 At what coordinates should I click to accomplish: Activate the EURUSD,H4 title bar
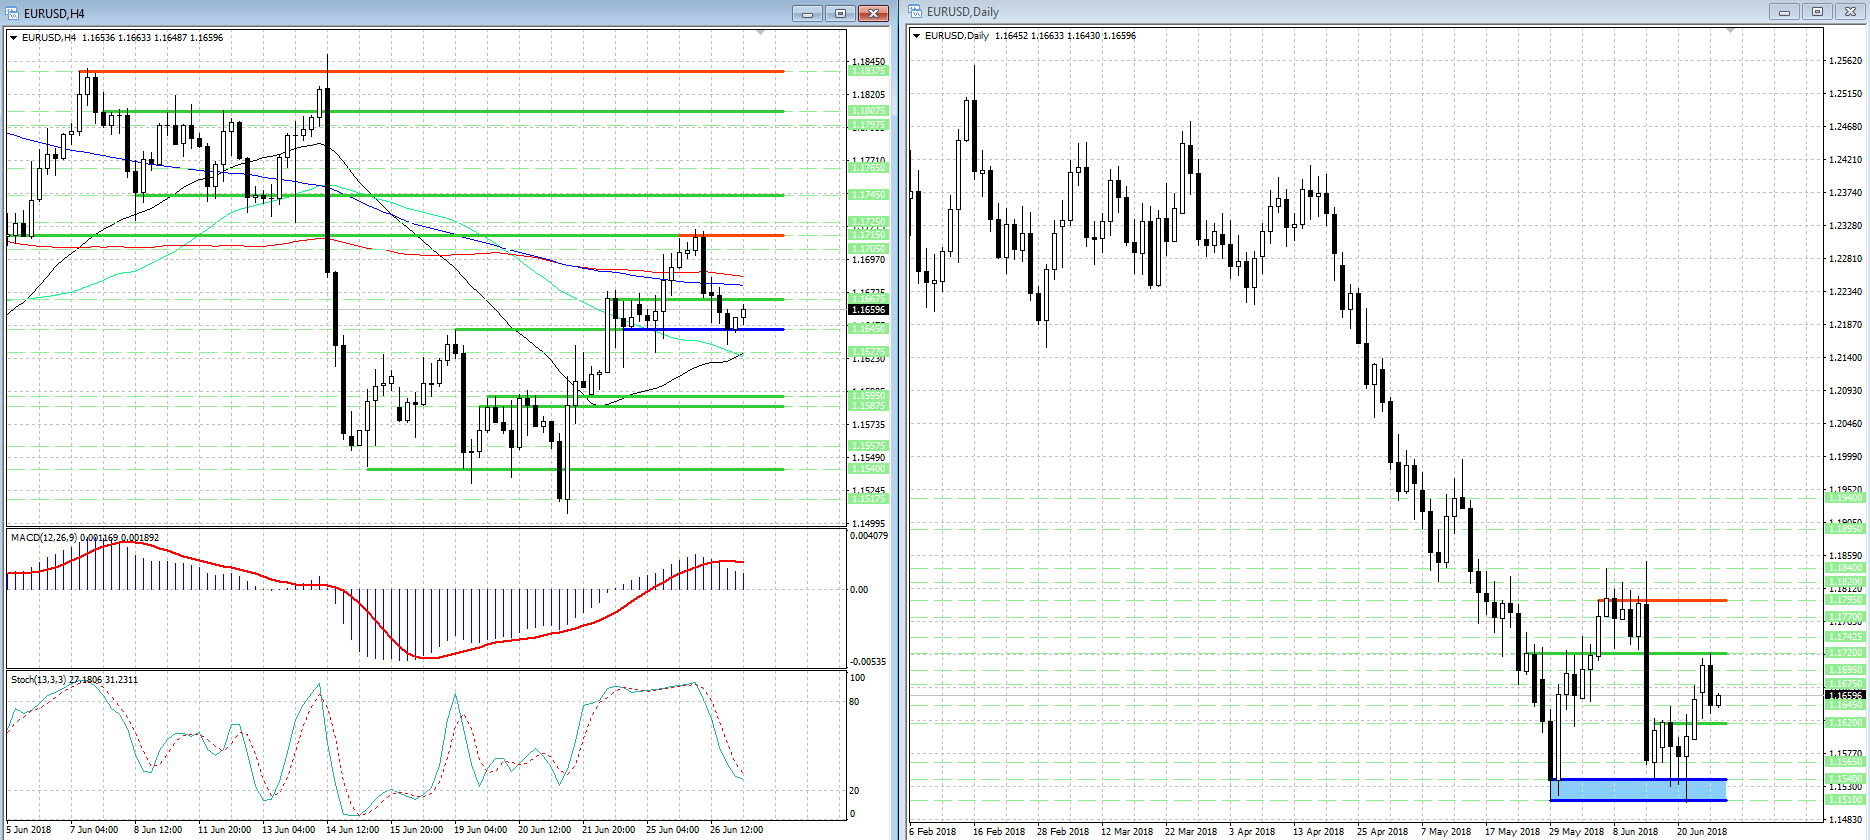point(400,13)
